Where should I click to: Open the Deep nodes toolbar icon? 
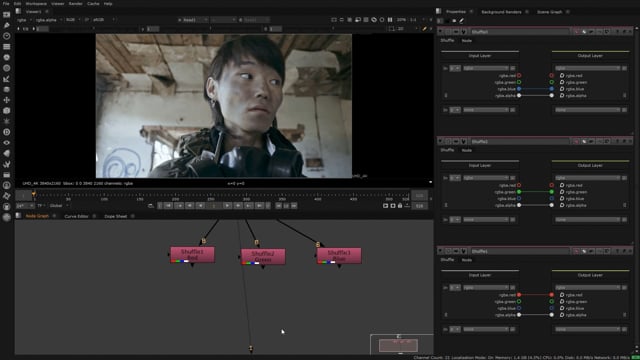pyautogui.click(x=7, y=132)
